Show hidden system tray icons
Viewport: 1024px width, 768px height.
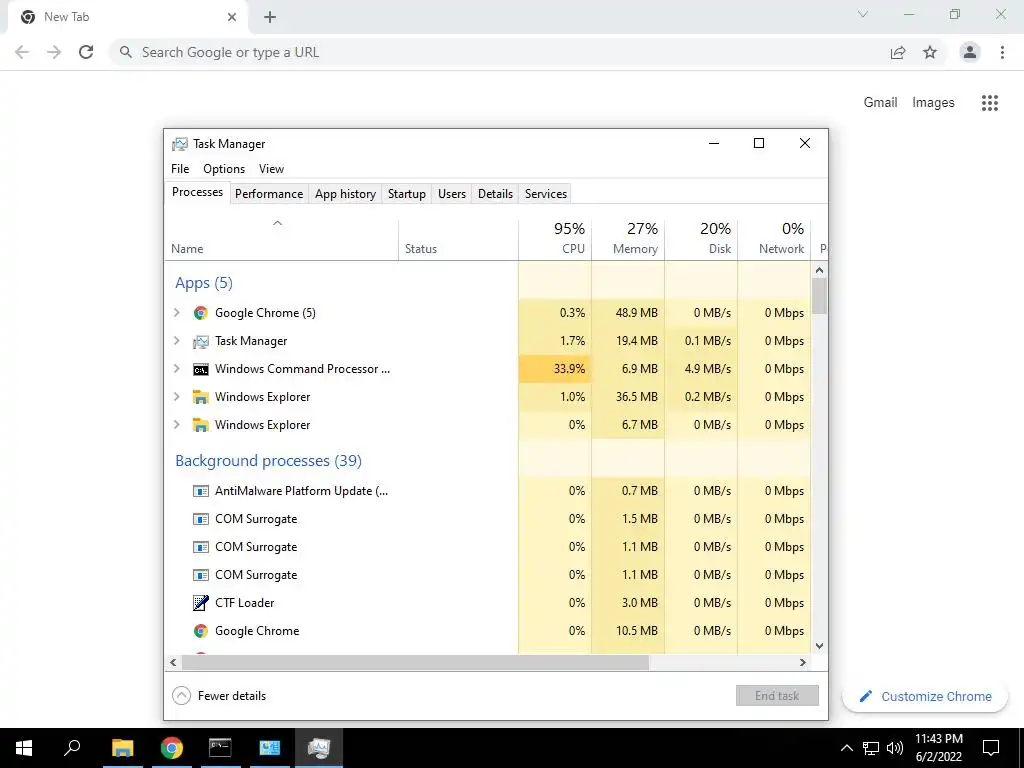846,748
